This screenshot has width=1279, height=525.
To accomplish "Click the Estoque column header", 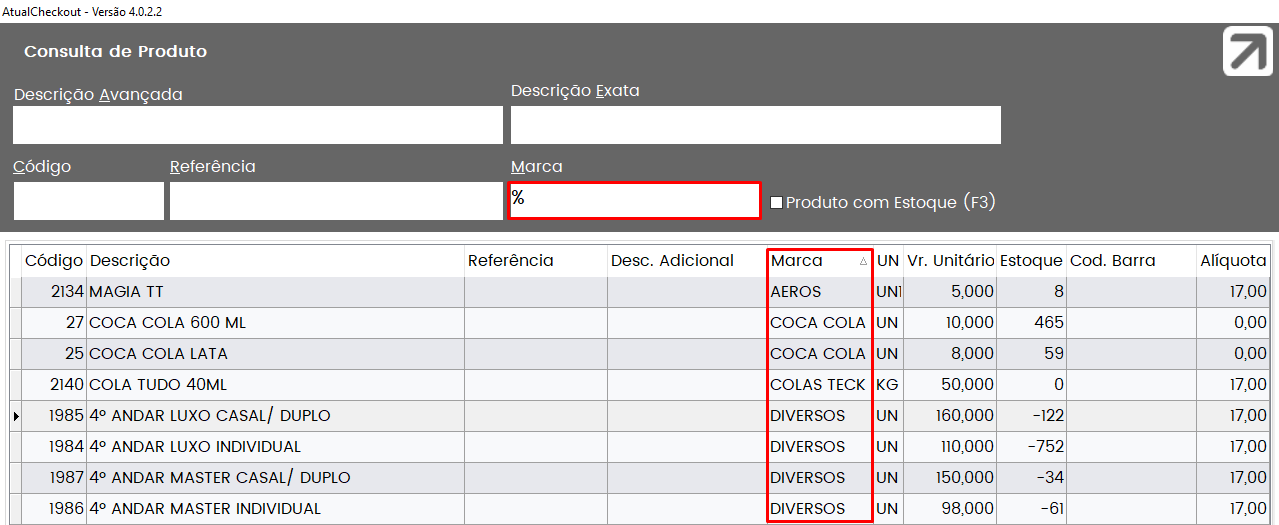I will pos(1031,261).
